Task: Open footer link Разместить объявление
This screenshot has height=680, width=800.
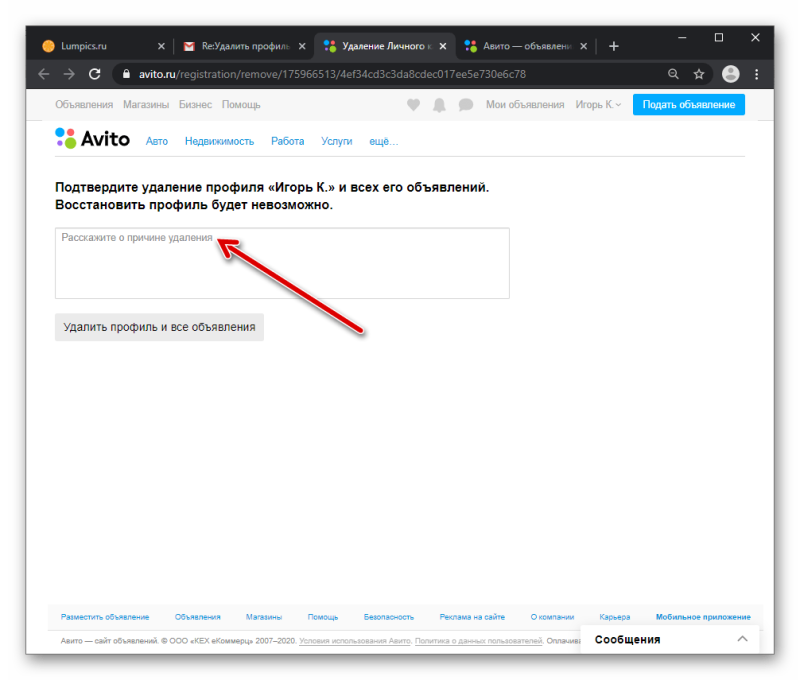Action: (x=105, y=617)
